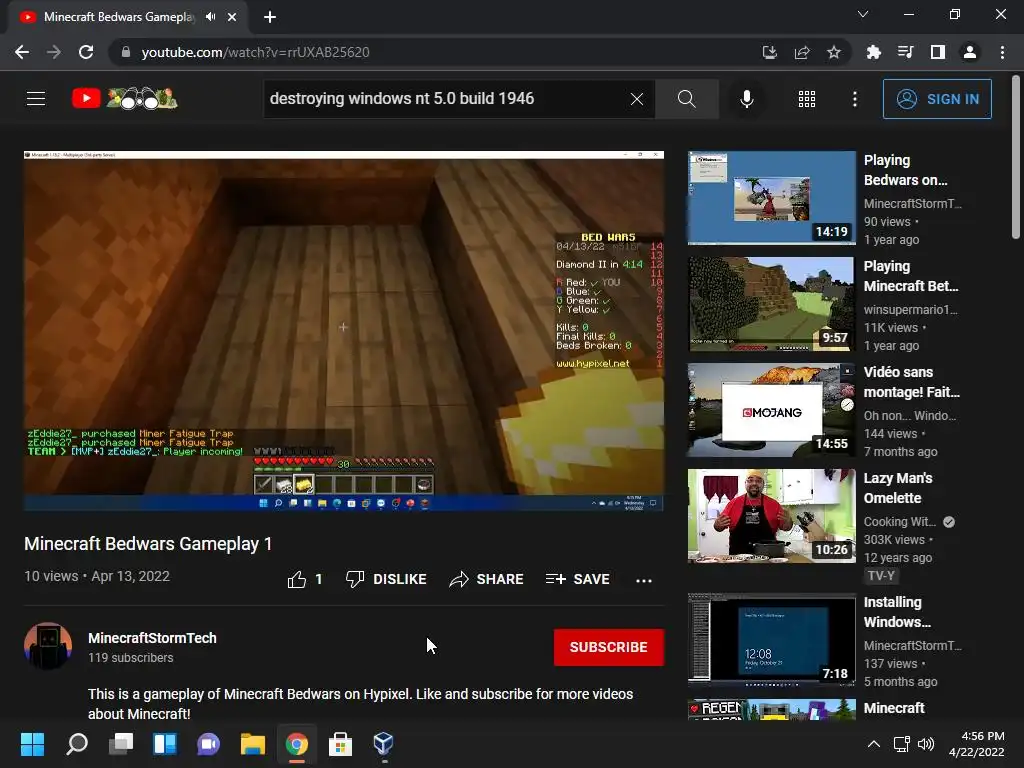The width and height of the screenshot is (1024, 768).
Task: Go back in browser history
Action: pos(22,52)
